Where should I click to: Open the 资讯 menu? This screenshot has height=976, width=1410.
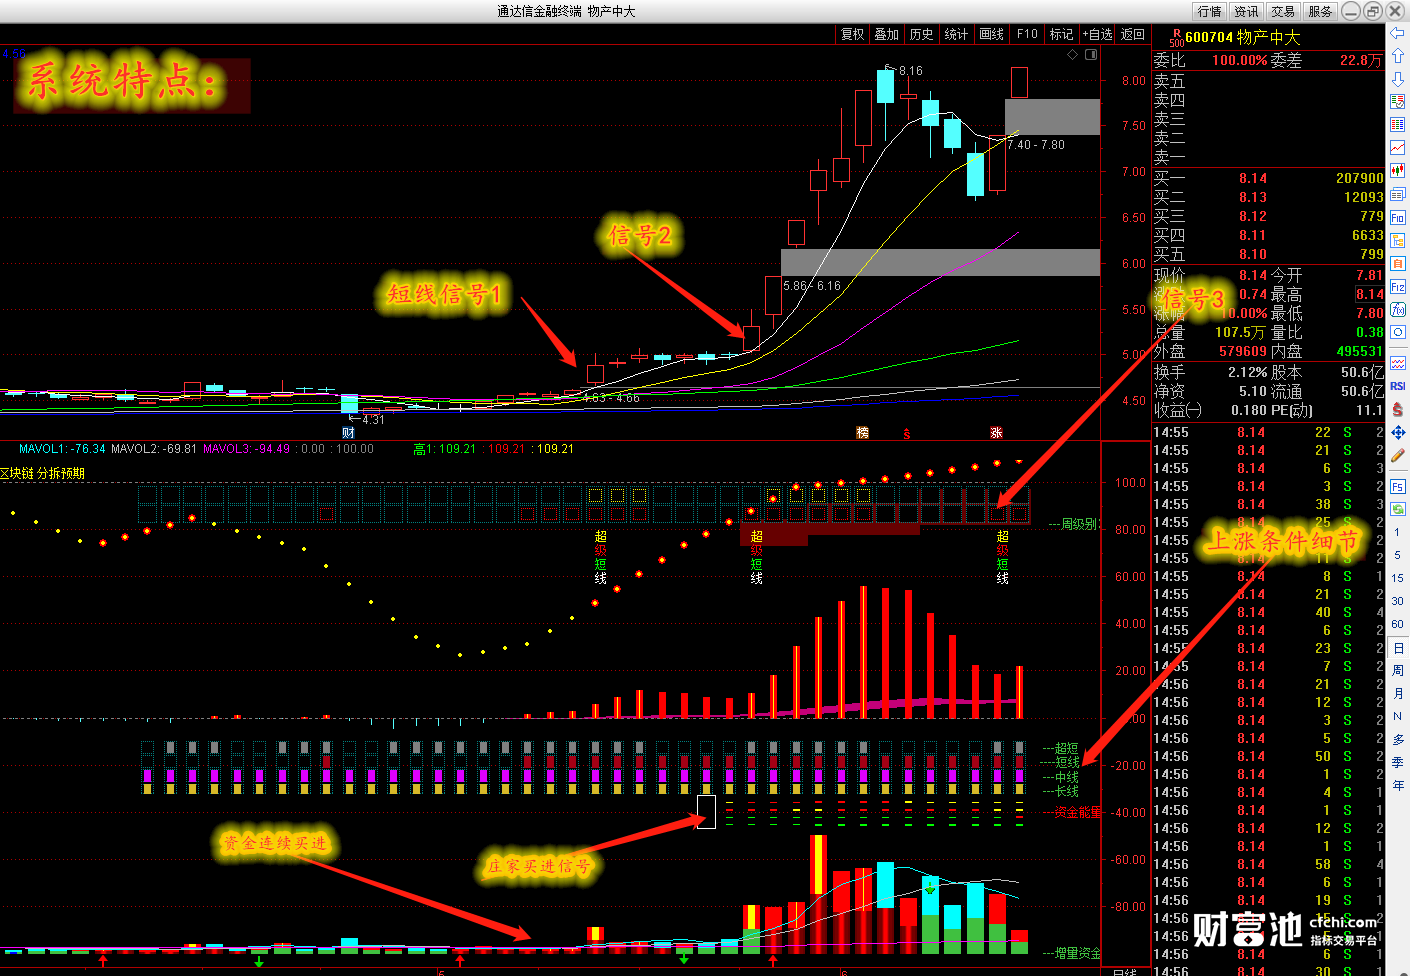(1247, 11)
